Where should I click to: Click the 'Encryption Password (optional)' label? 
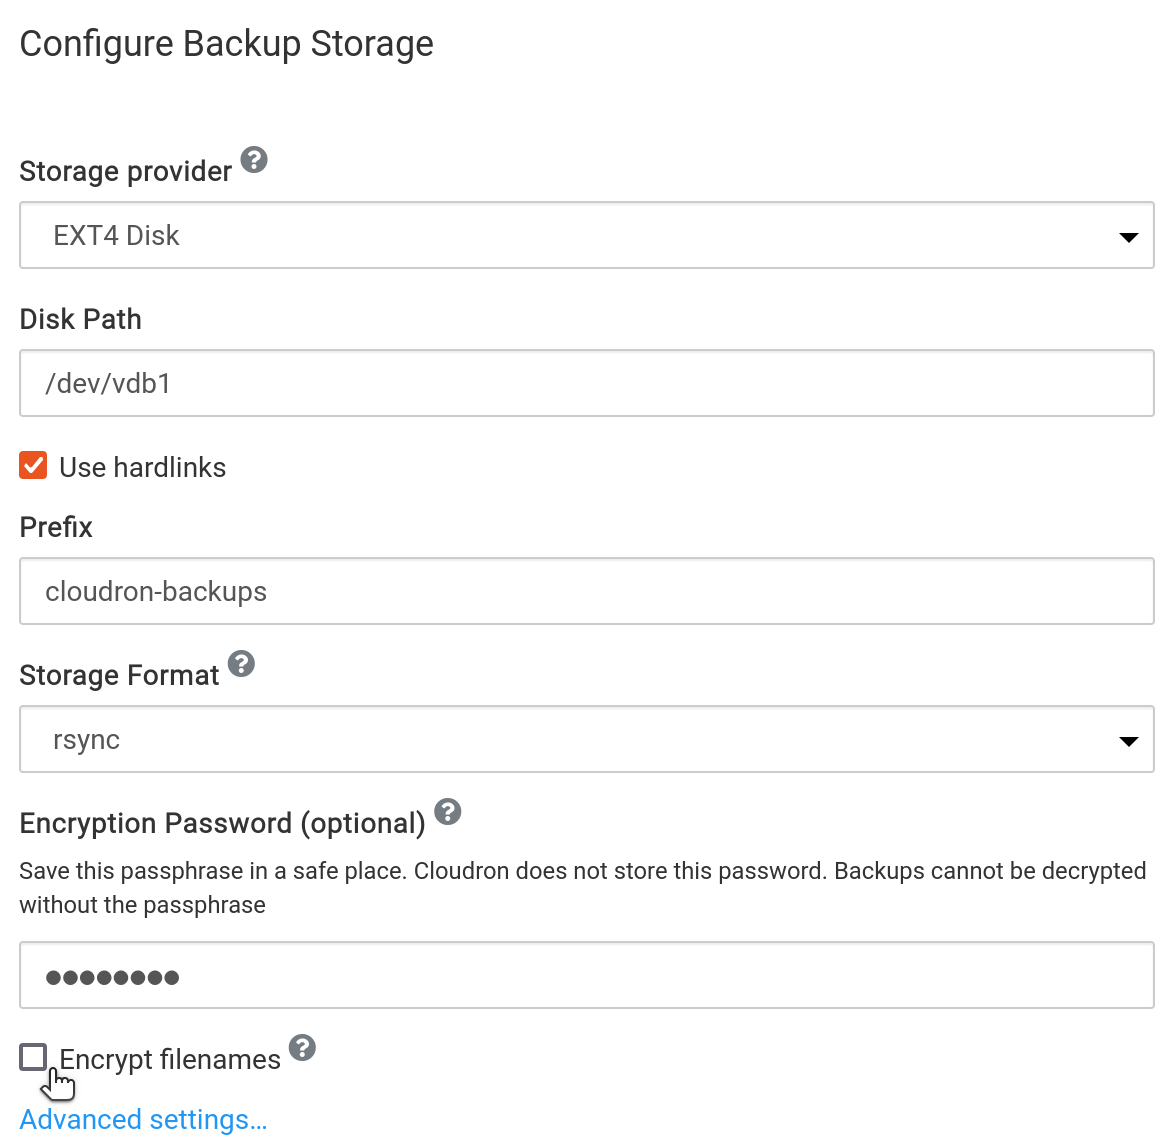click(222, 824)
